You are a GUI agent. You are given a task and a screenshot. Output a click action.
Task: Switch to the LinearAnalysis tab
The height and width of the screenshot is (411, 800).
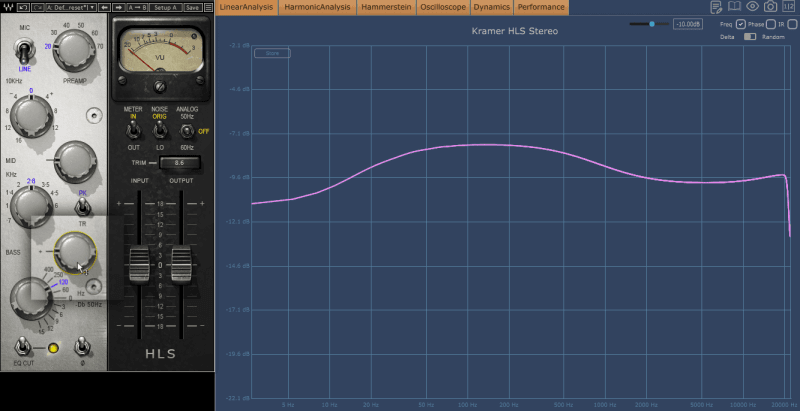pyautogui.click(x=246, y=7)
